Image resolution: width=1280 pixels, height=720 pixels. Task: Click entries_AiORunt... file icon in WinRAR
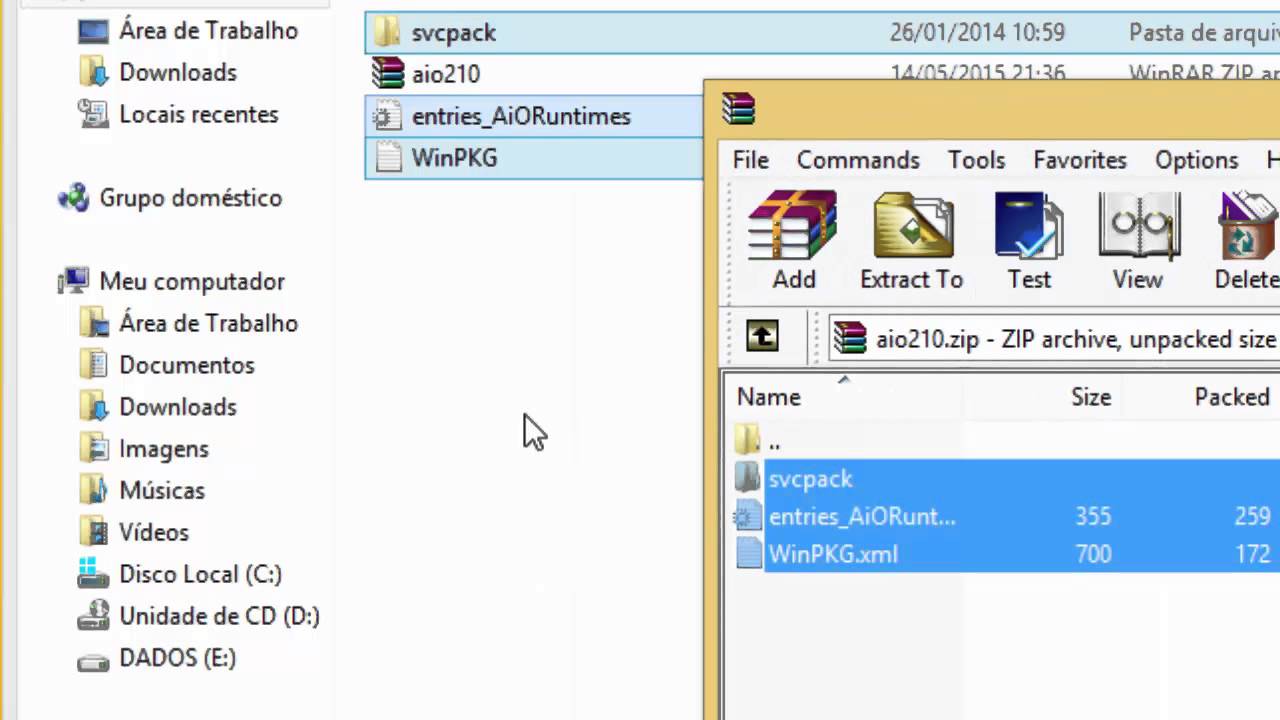[x=748, y=516]
